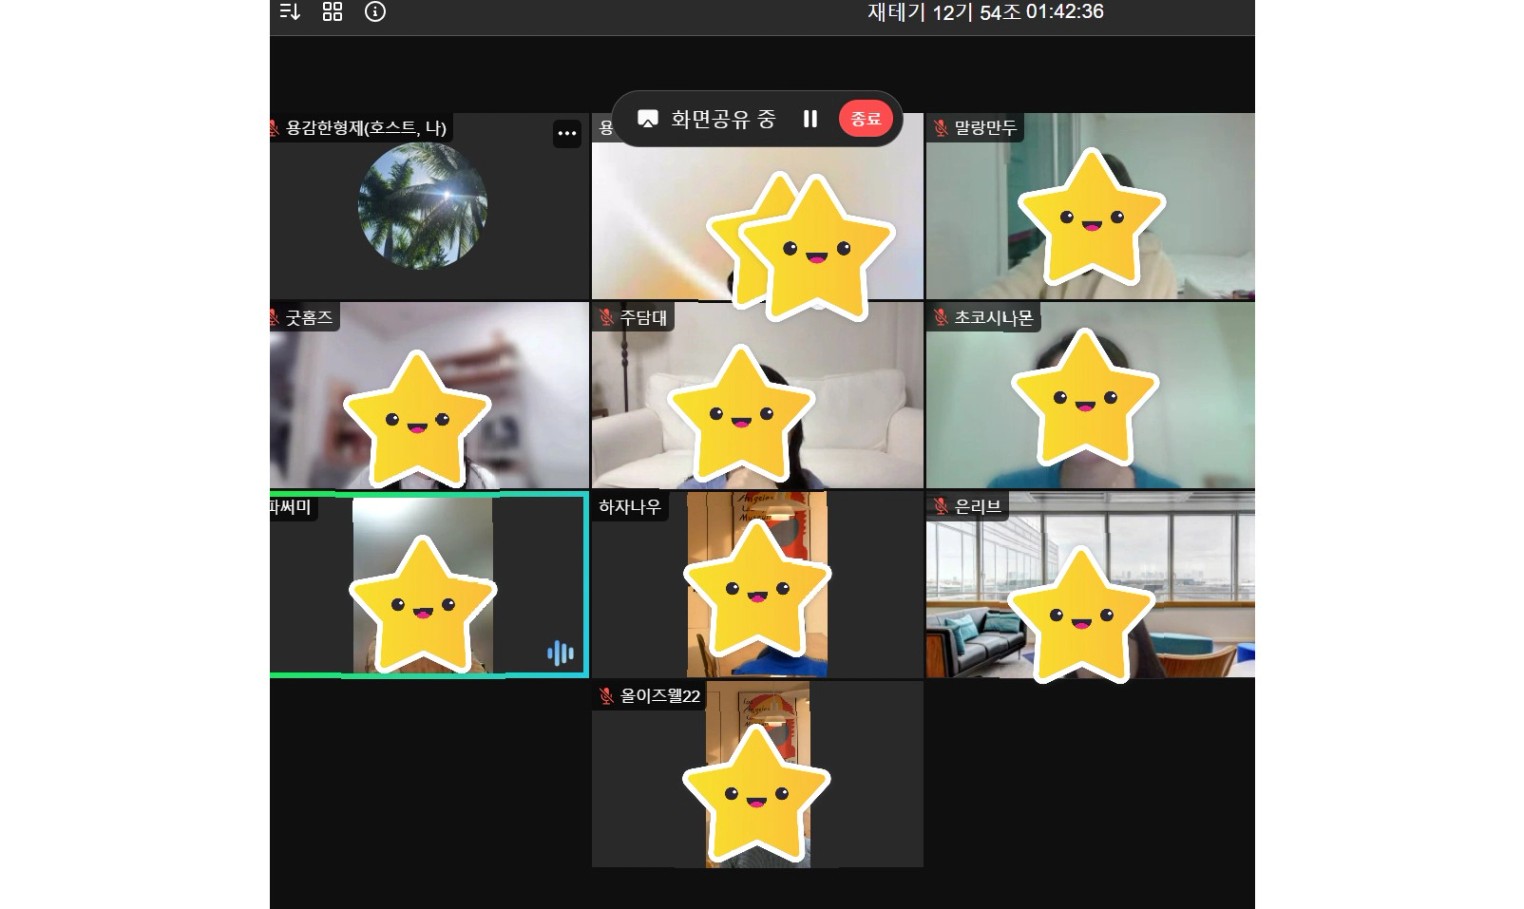Open the meeting info icon
Screen dimensions: 1524x909
(x=375, y=12)
